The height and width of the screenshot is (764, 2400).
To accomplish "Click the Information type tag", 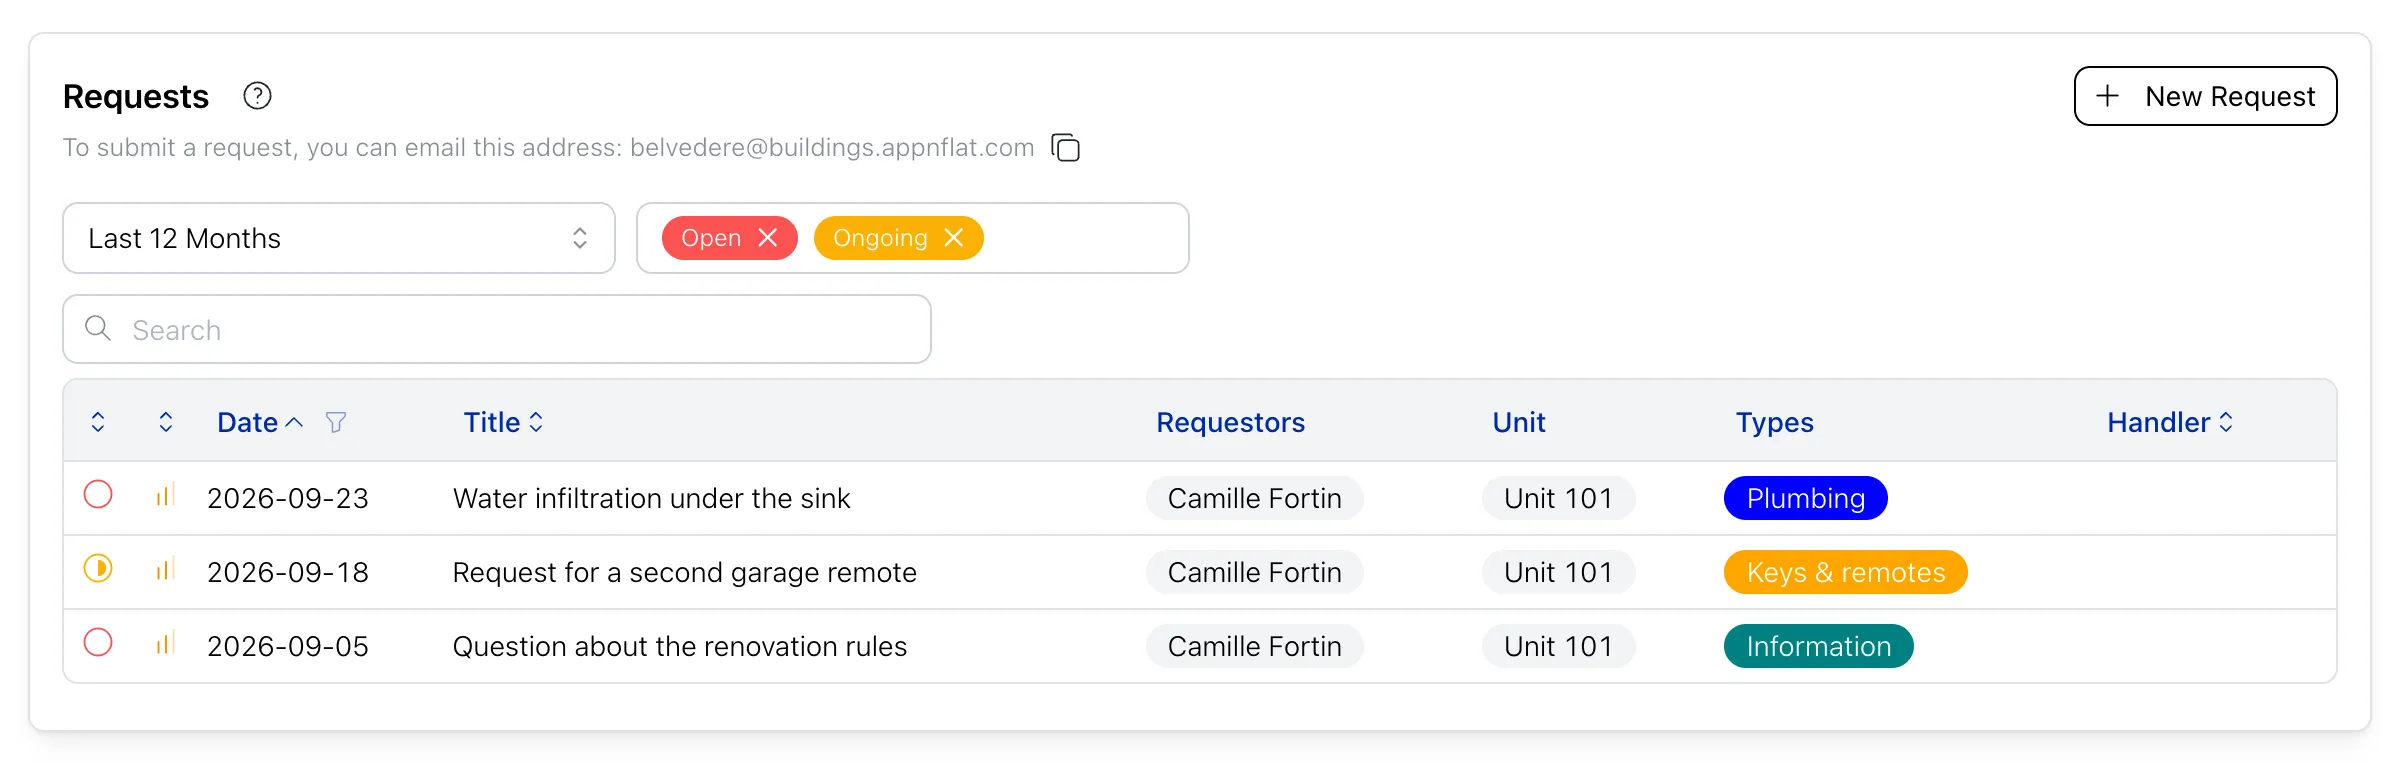I will tap(1818, 646).
